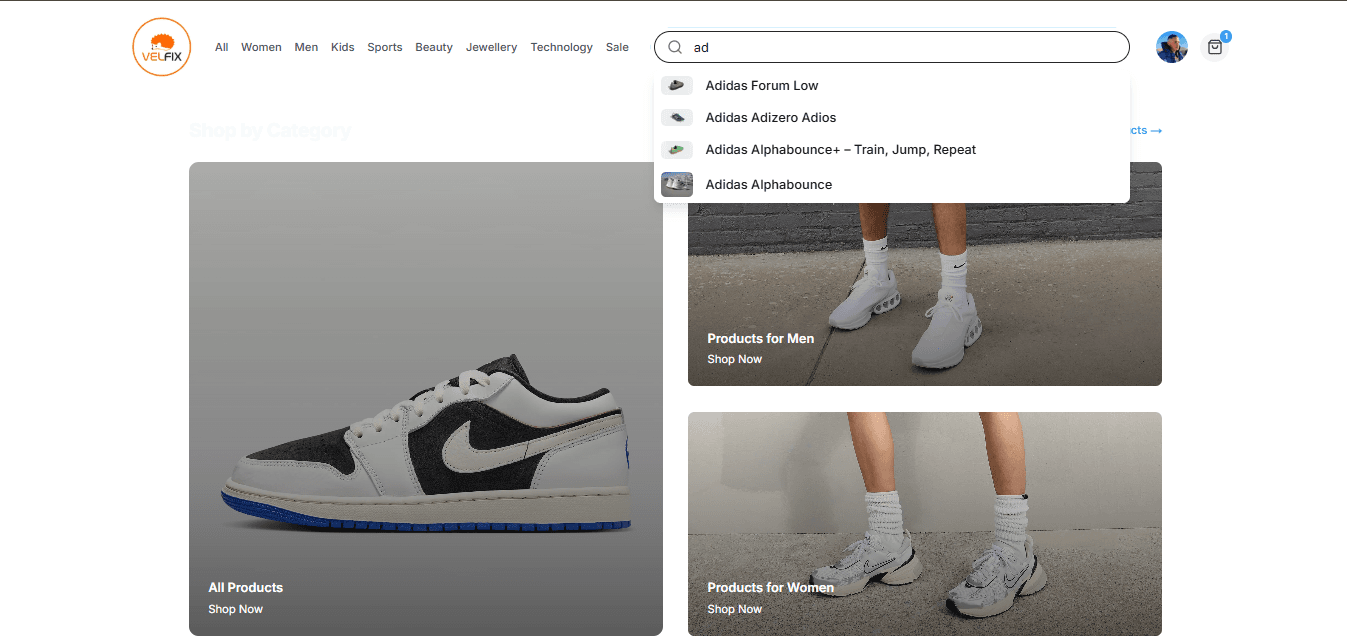
Task: Click Shop Now for Products for Men
Action: click(x=734, y=359)
